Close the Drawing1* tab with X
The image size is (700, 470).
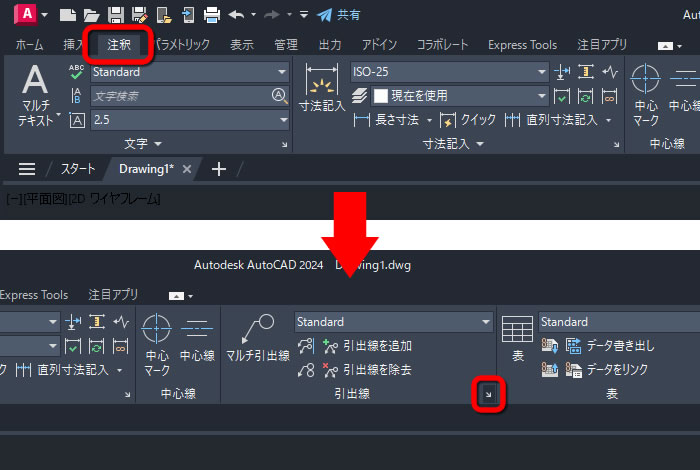click(x=187, y=169)
